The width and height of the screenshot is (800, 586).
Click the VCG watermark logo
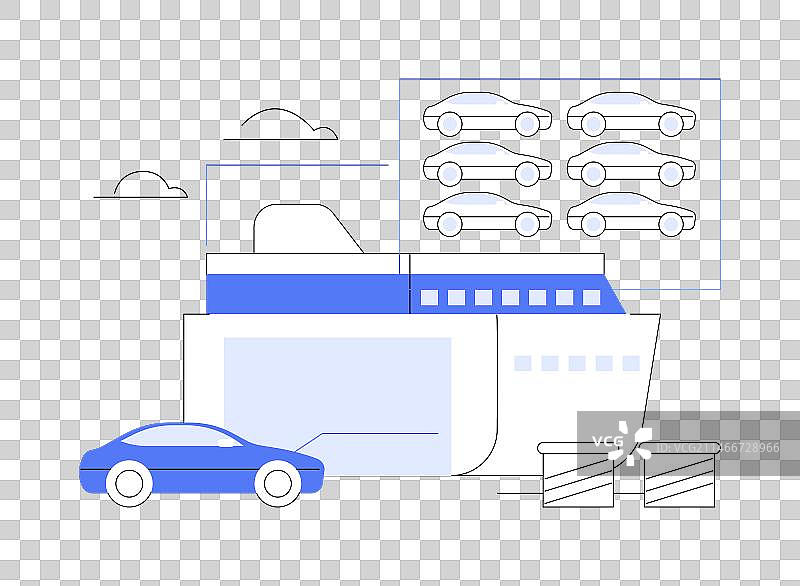tap(620, 442)
